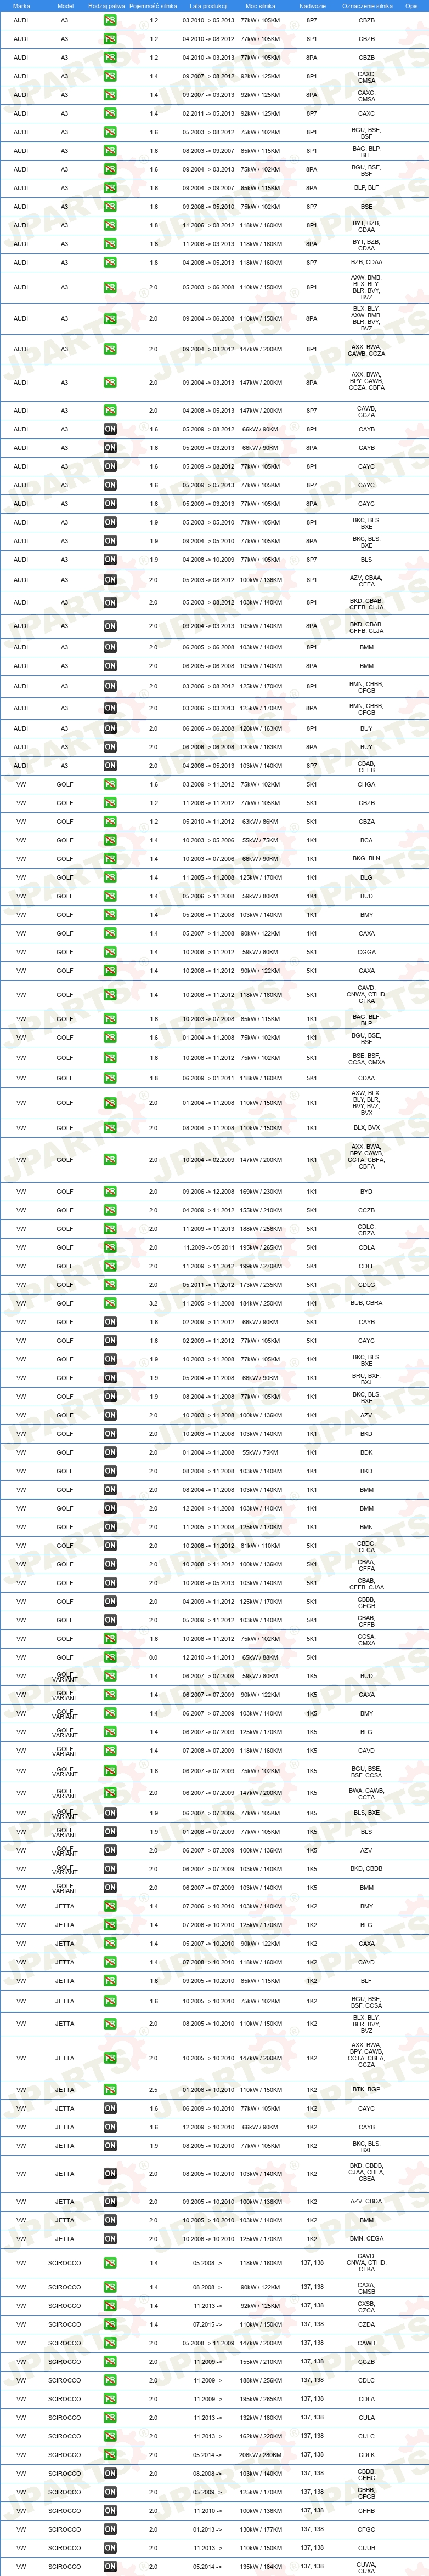This screenshot has width=429, height=2576.
Task: Click the Opis column header
Action: (x=412, y=6)
